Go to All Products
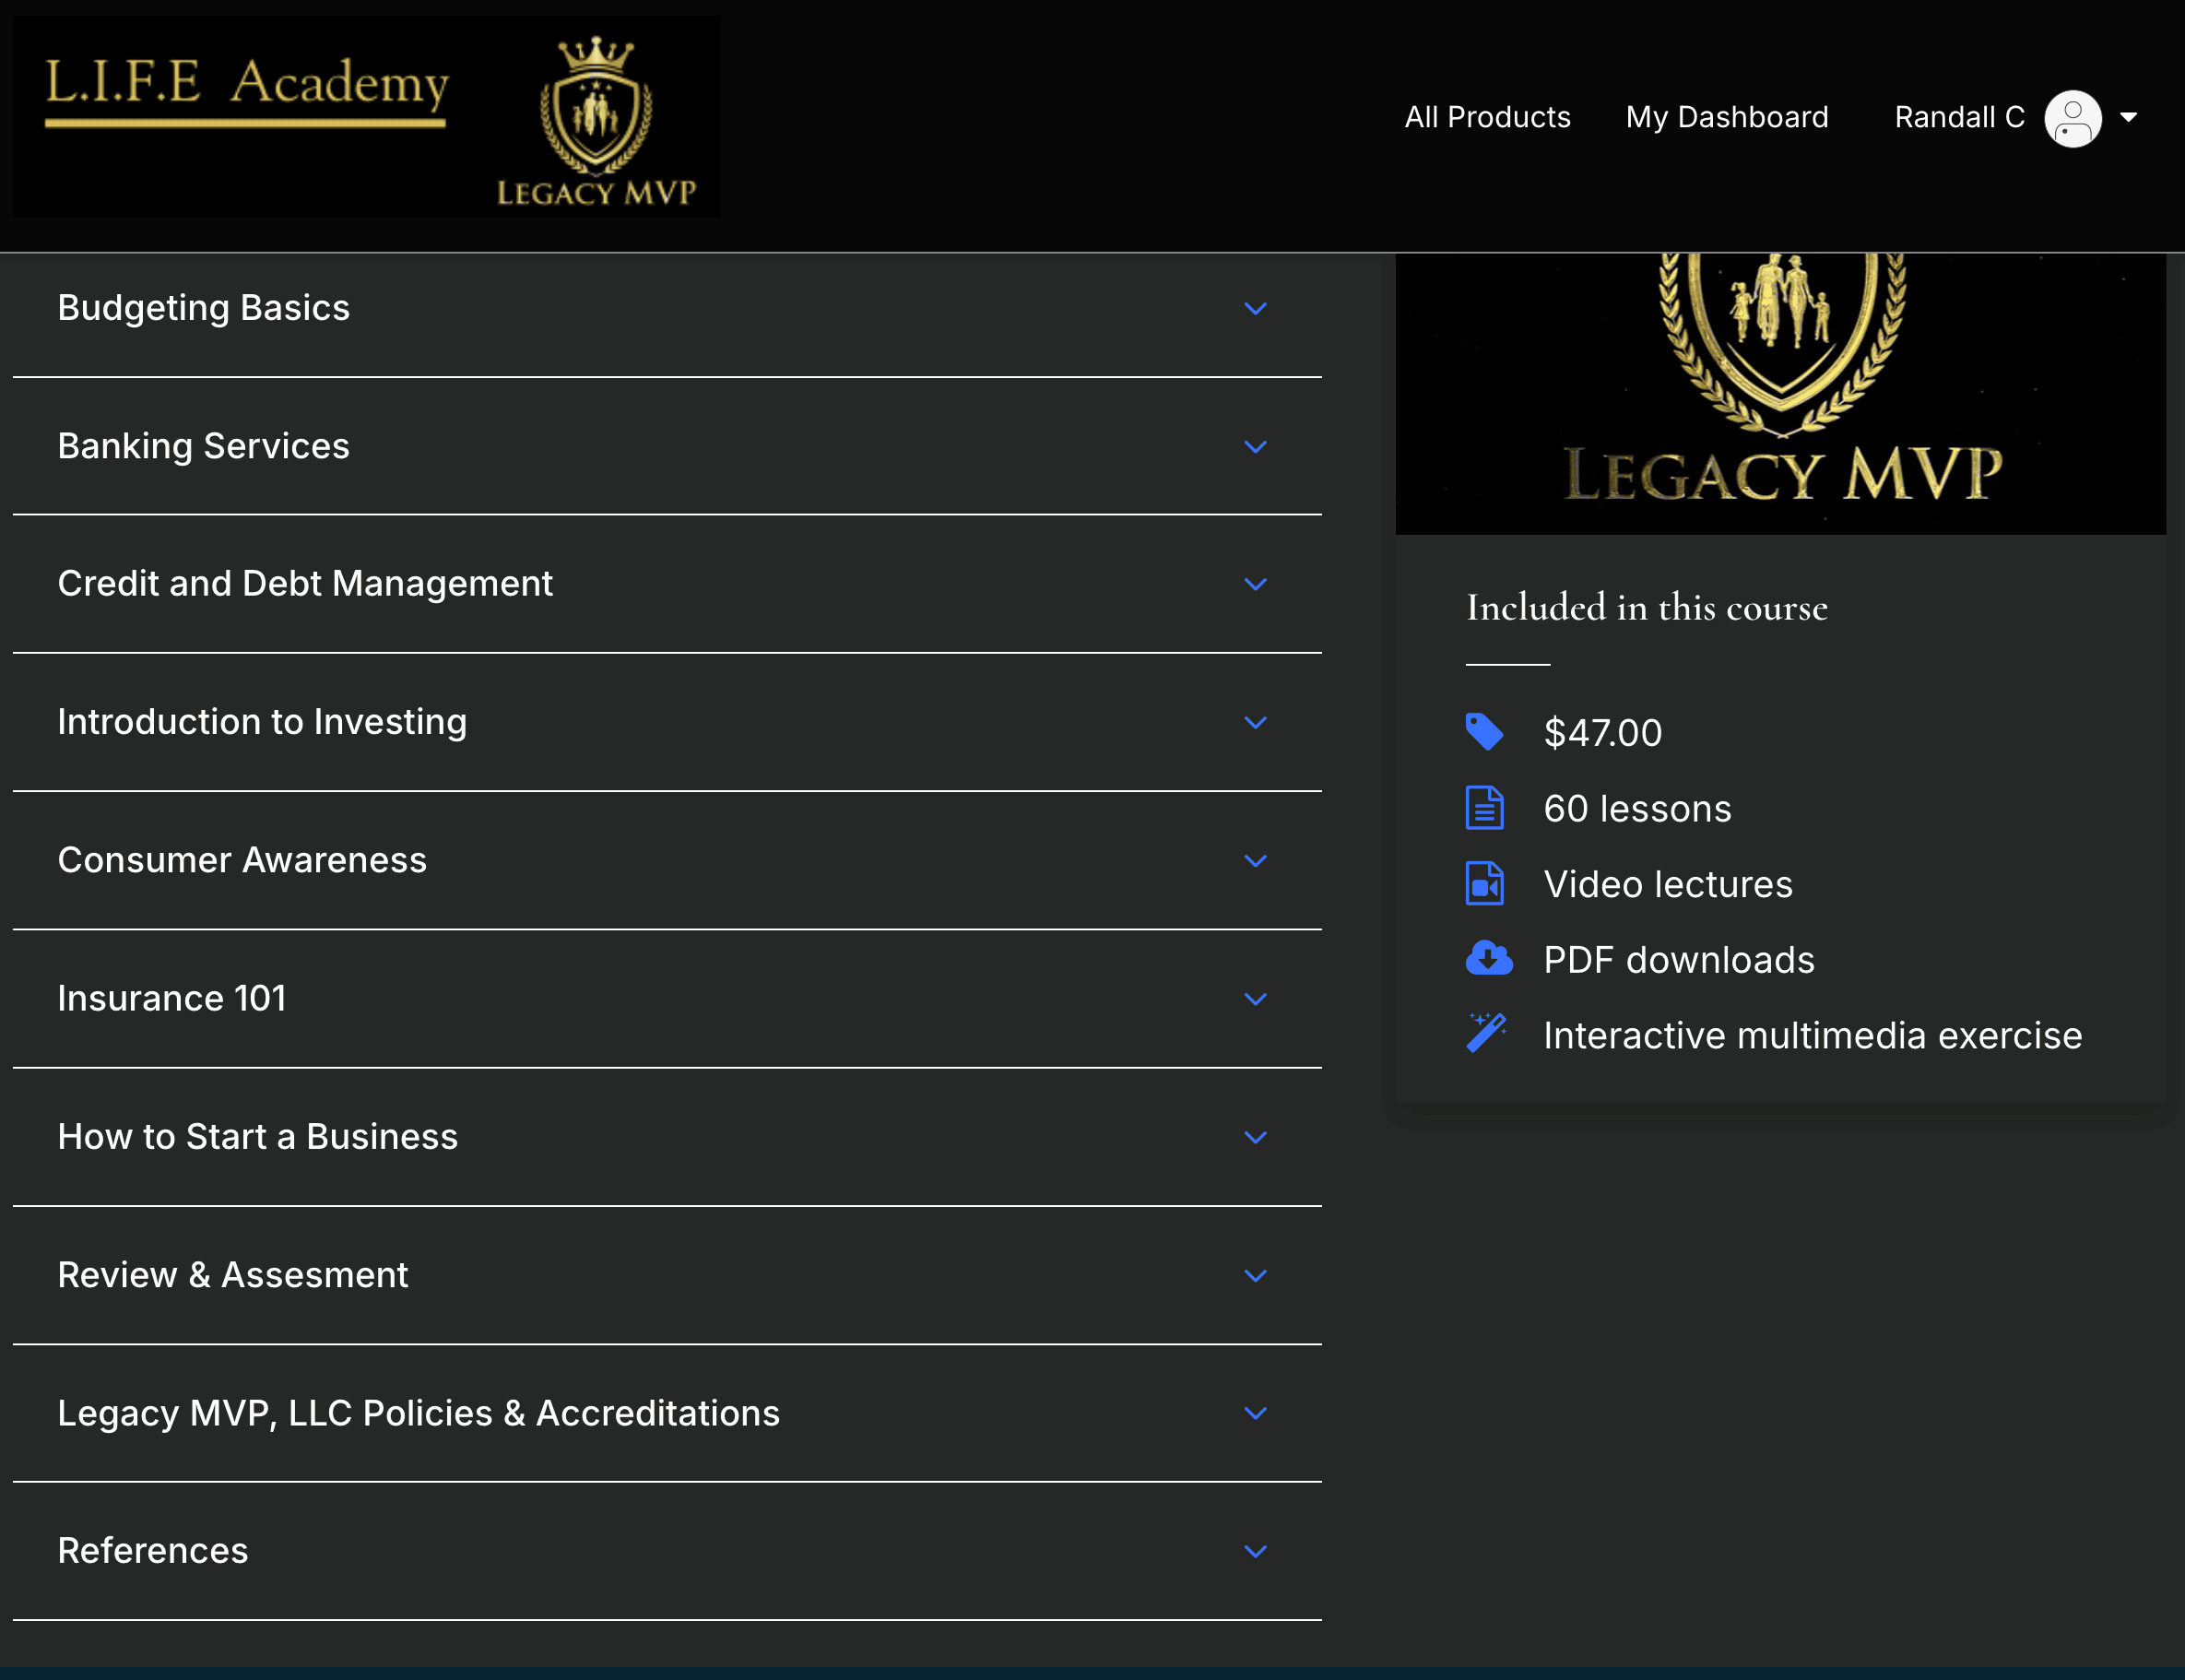The image size is (2185, 1680). click(x=1487, y=117)
